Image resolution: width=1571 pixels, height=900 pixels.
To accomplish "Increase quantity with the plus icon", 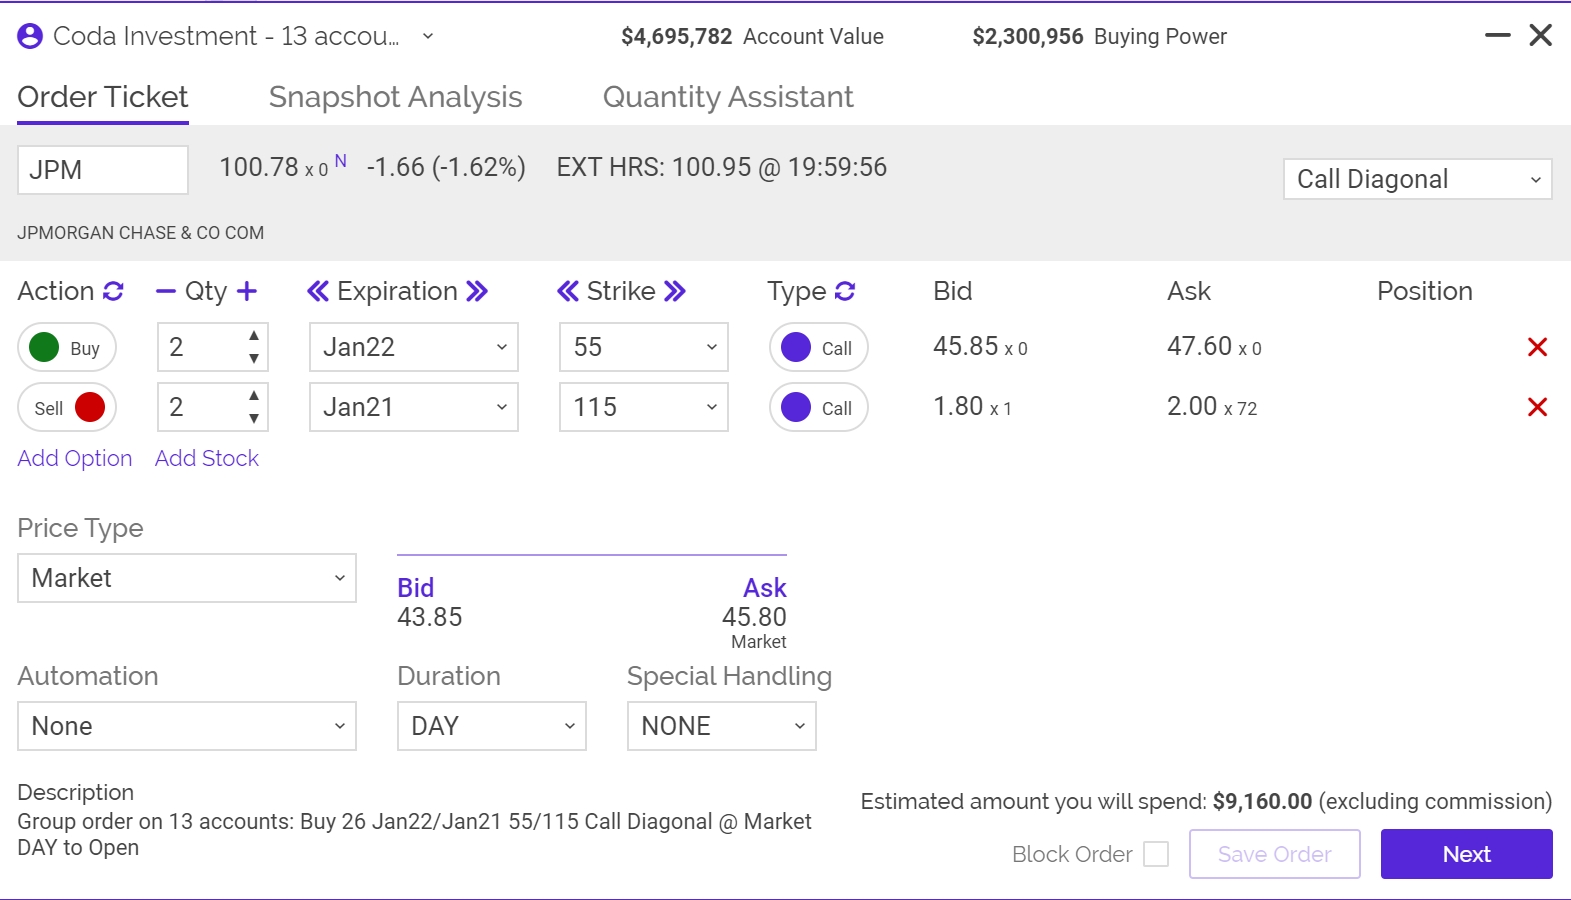I will pos(247,291).
